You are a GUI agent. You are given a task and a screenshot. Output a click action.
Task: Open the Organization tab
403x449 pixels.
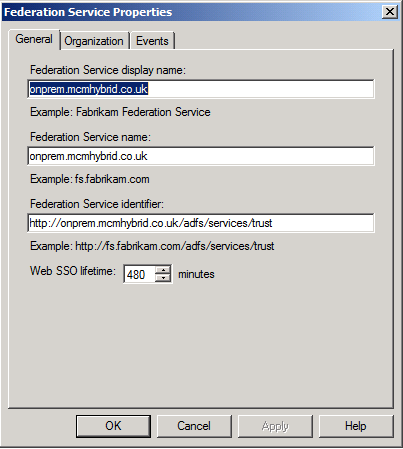click(x=94, y=41)
